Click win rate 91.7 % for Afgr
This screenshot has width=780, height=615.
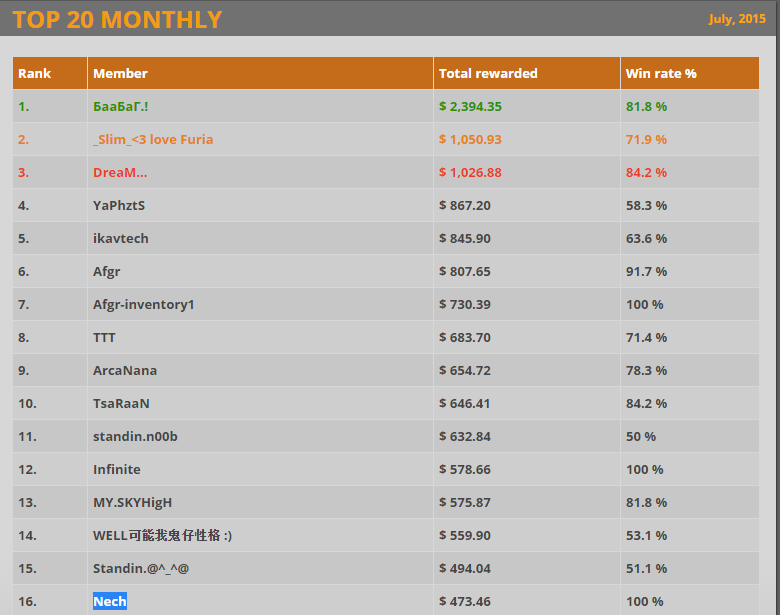646,272
